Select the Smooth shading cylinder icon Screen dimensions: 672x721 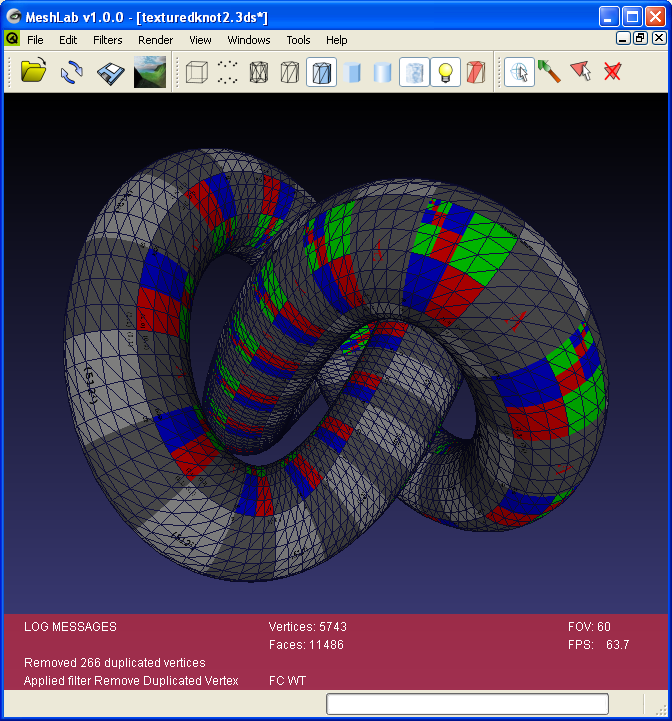tap(383, 72)
